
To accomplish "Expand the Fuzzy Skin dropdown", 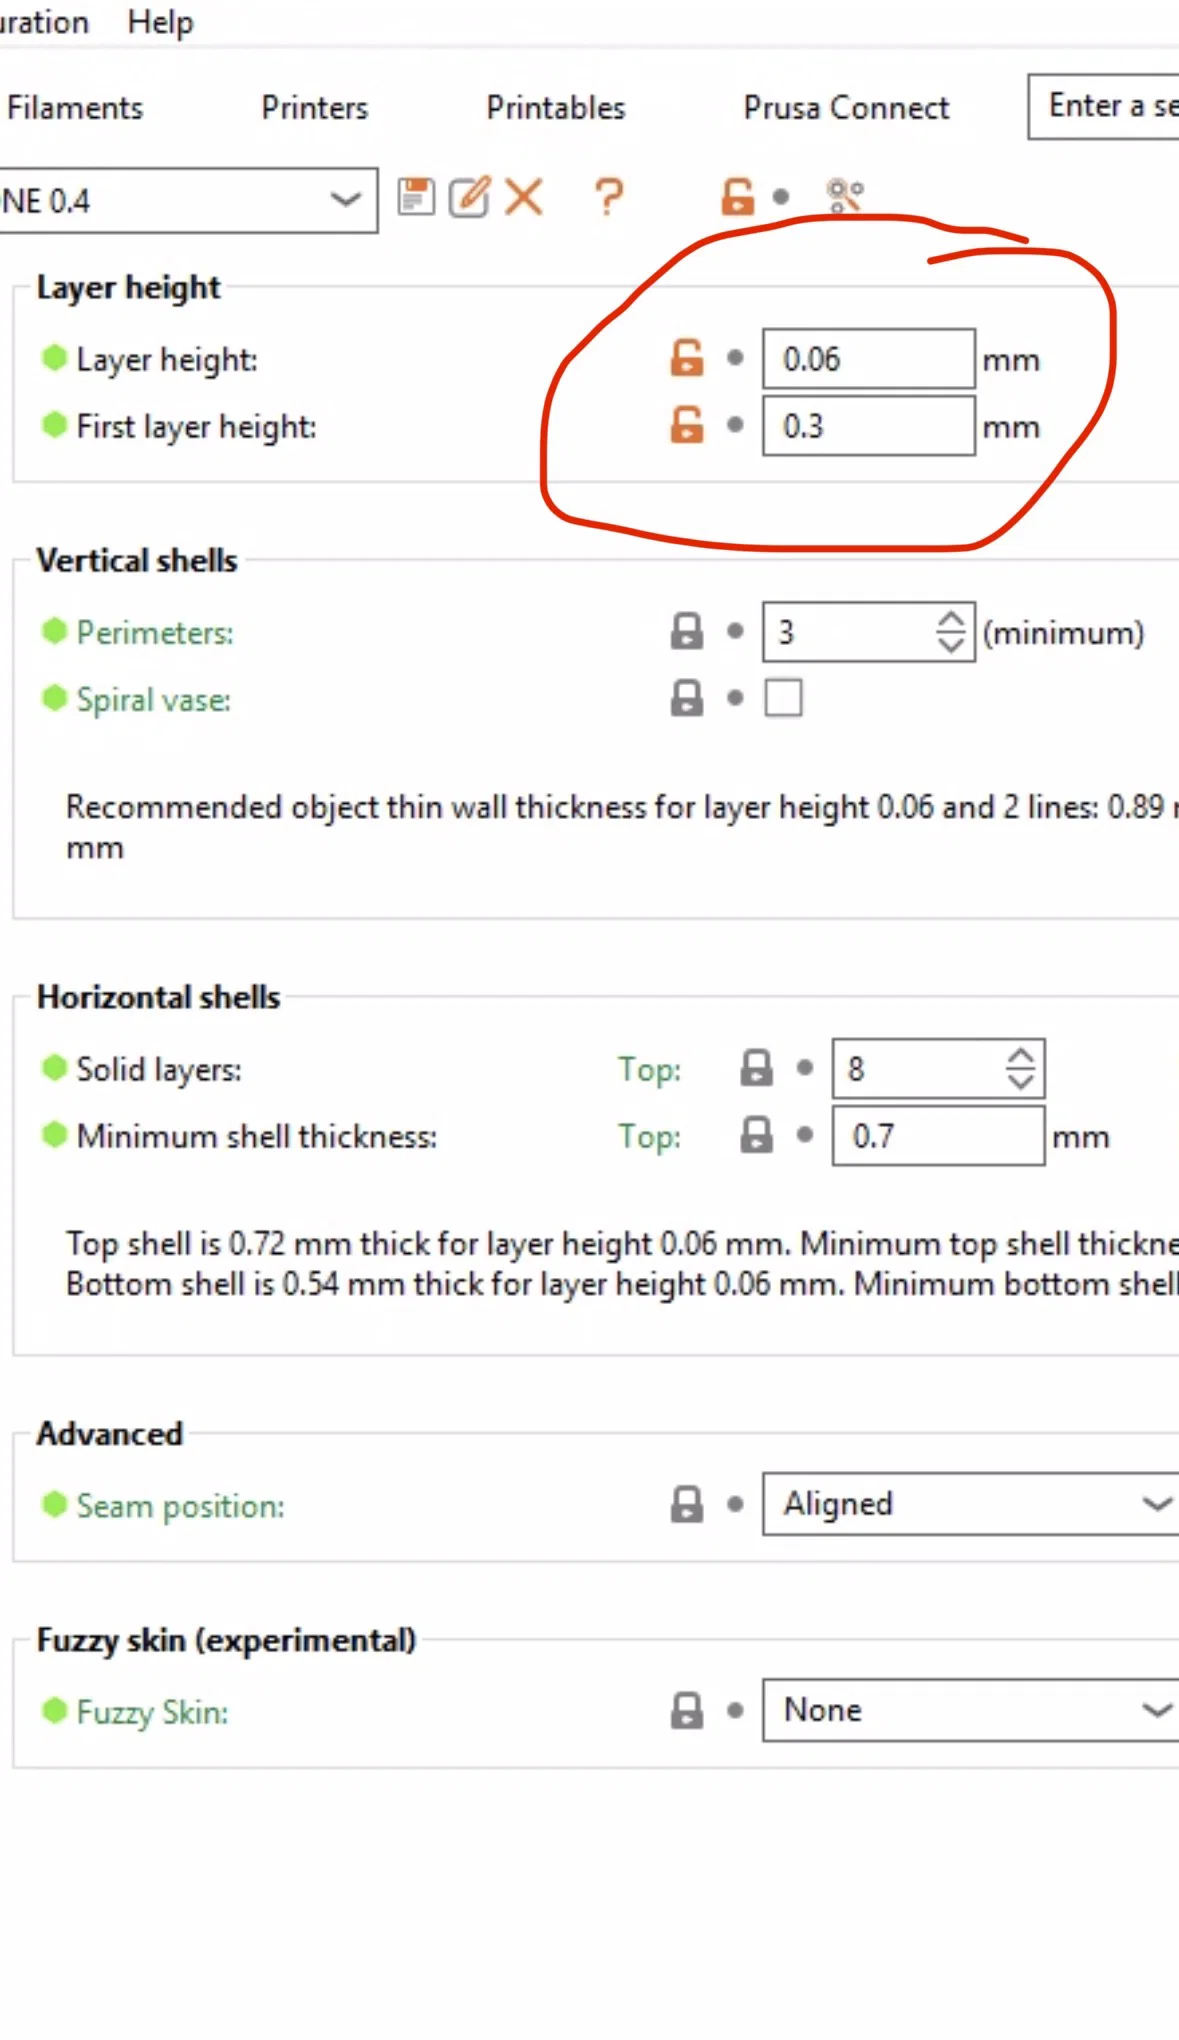I will click(970, 1710).
